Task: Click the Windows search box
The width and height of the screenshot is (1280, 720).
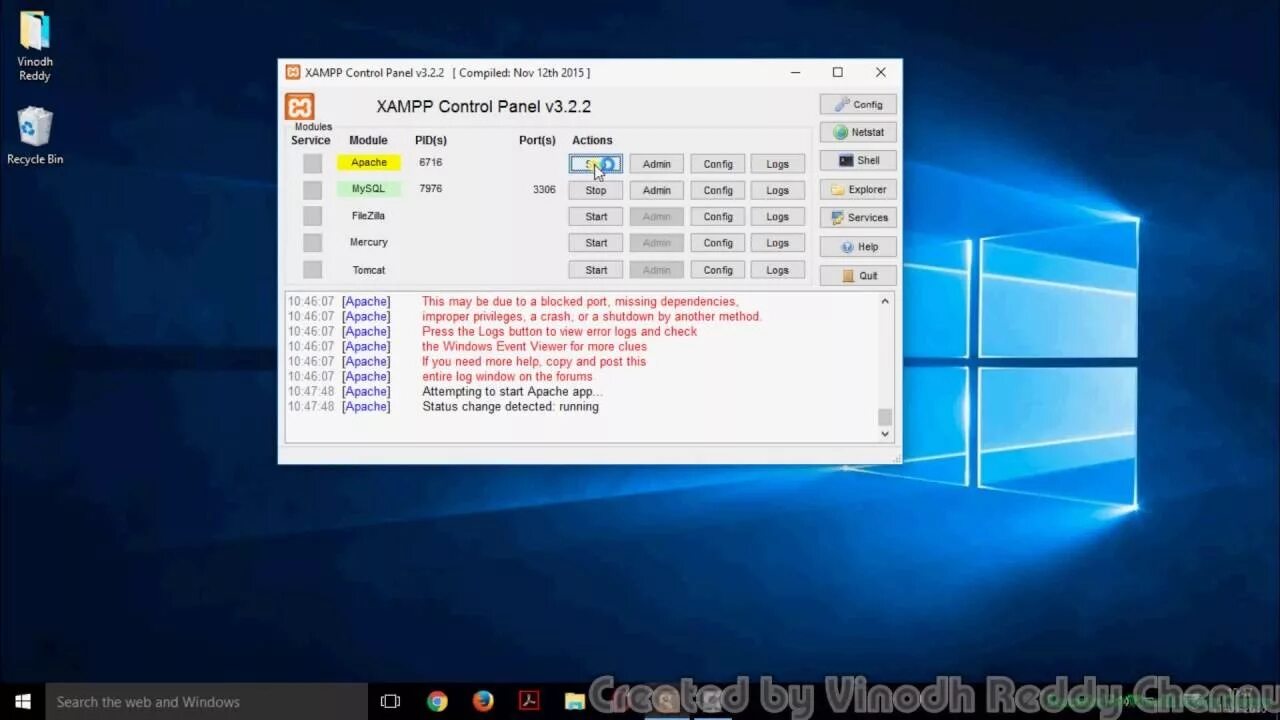Action: (207, 702)
